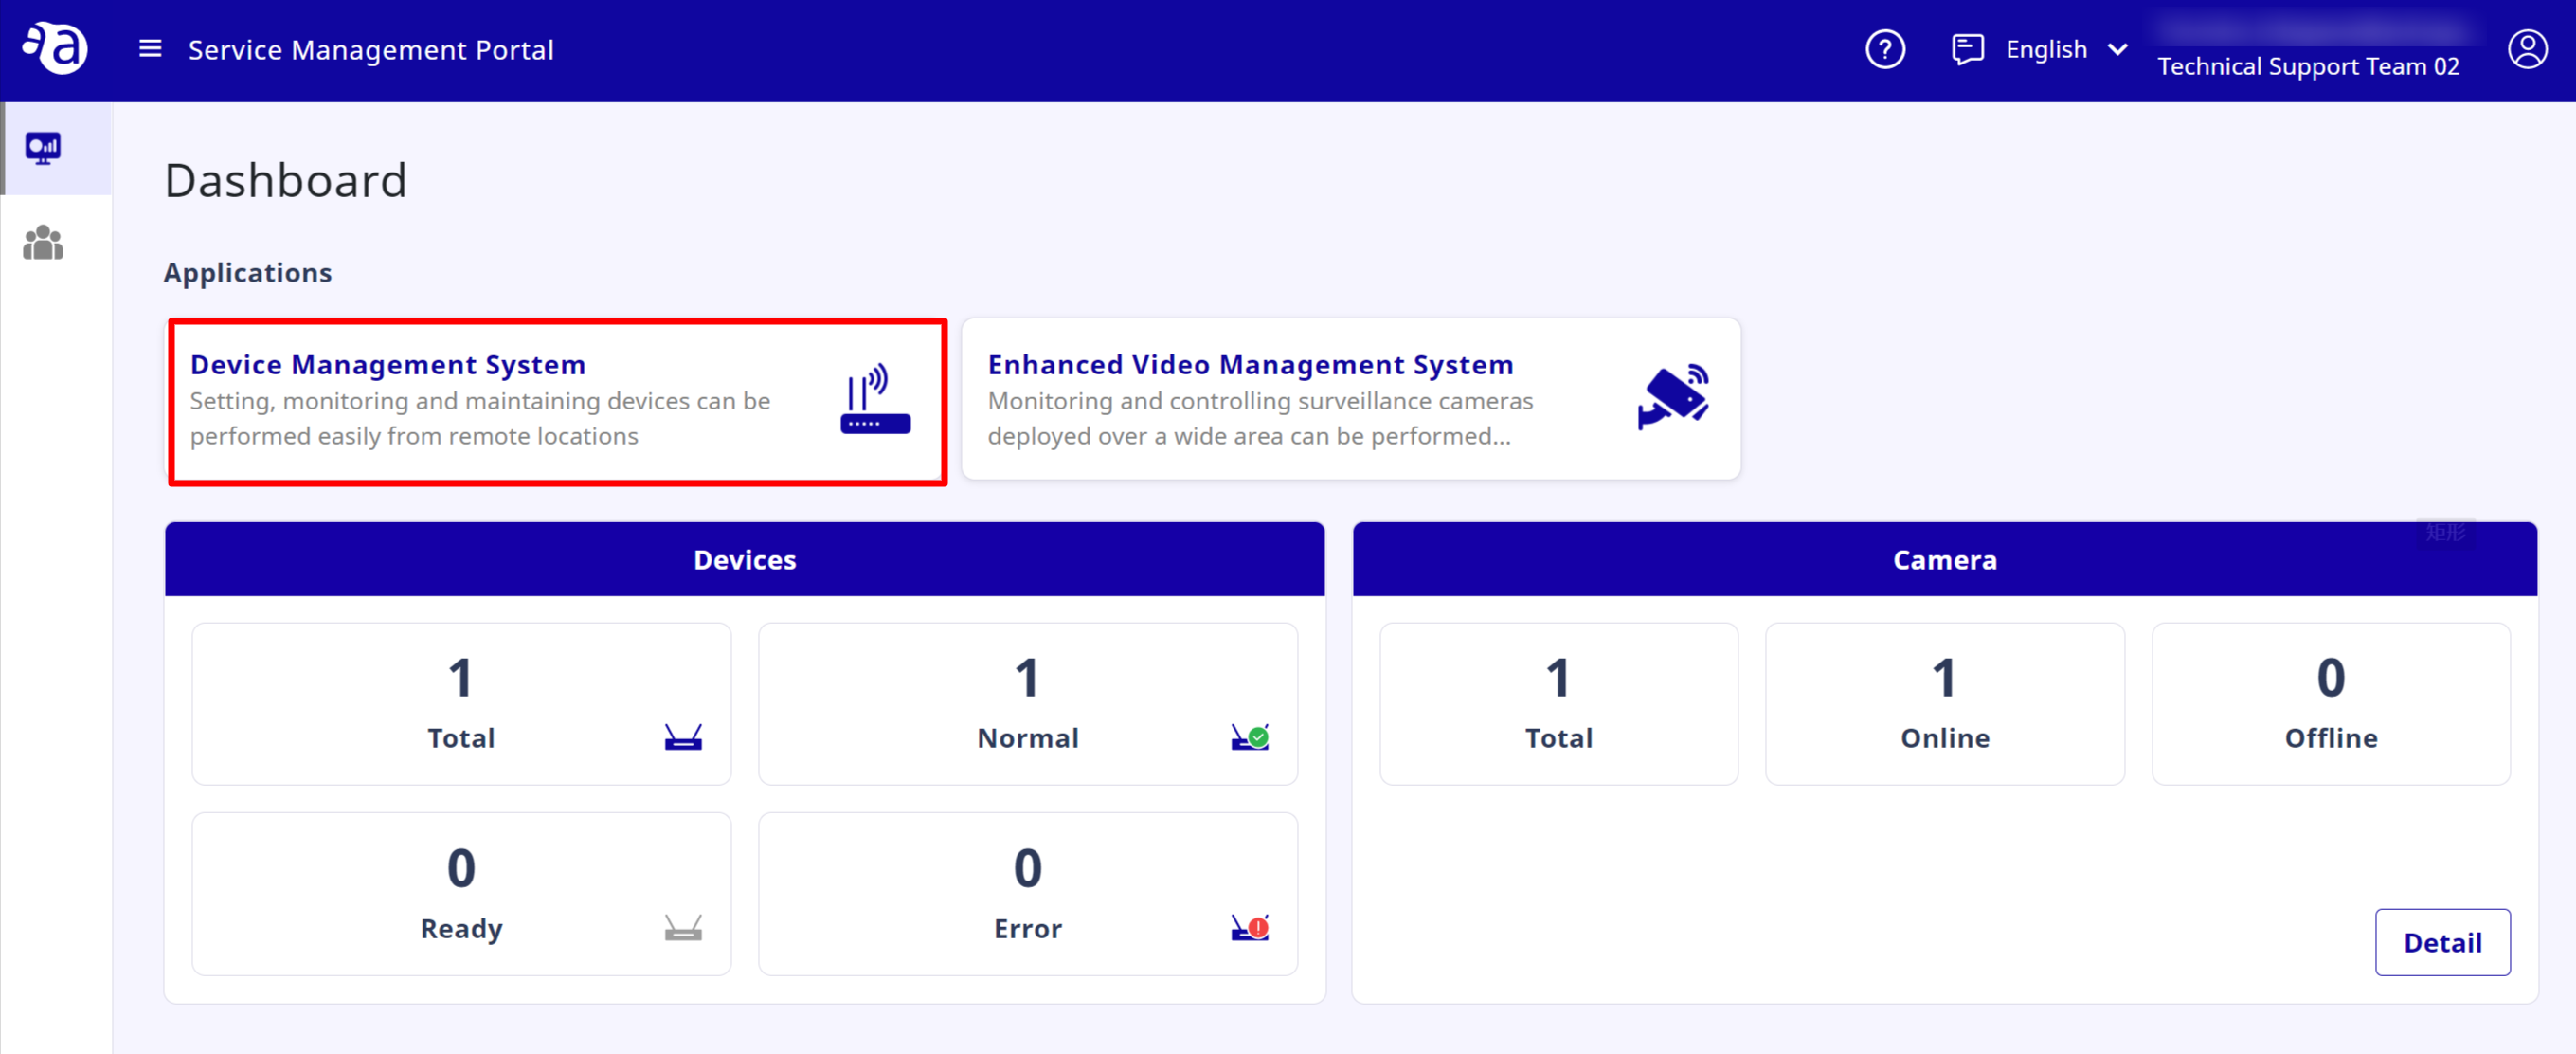Open the Enhanced Video Management System application
The image size is (2576, 1054).
tap(1250, 364)
